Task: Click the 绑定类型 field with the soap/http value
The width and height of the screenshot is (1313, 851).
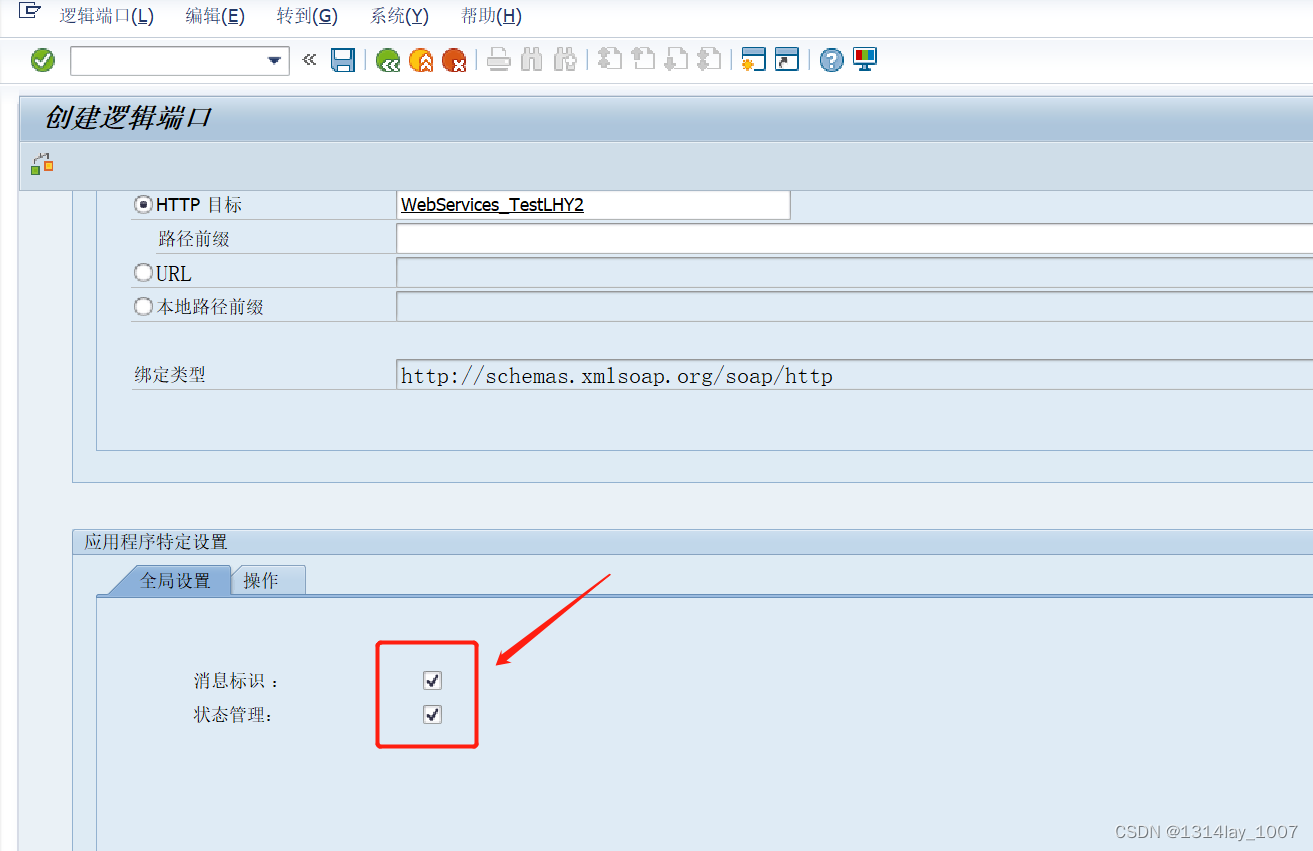Action: coord(855,375)
